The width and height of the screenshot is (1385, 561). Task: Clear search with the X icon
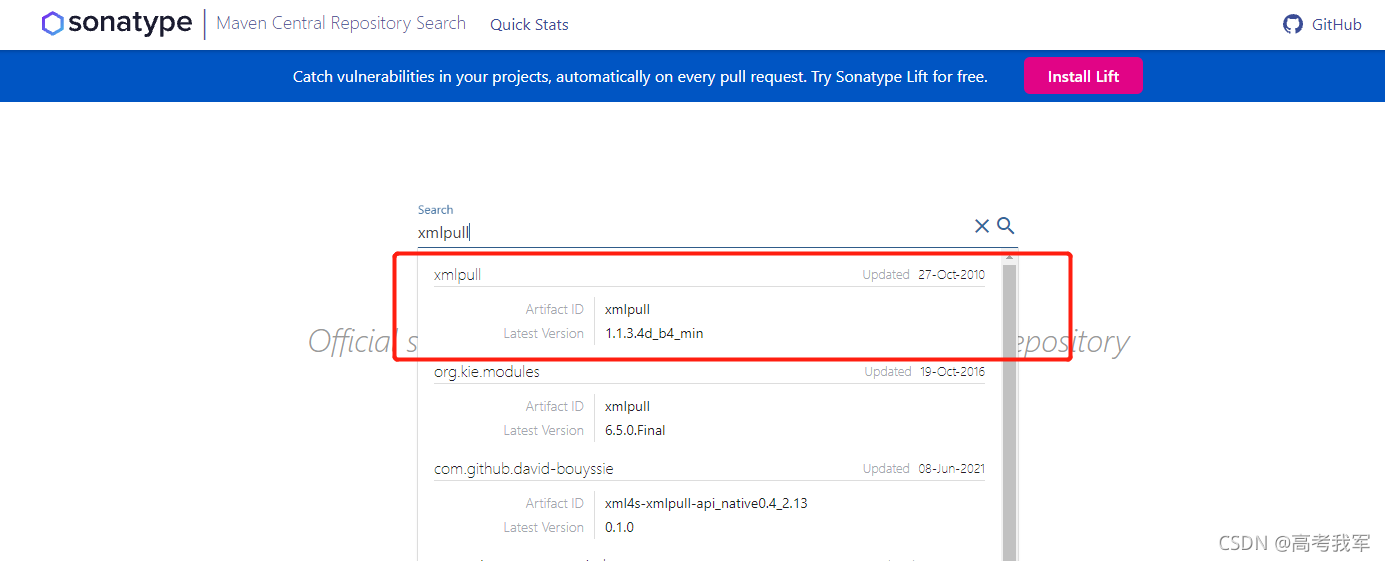982,226
